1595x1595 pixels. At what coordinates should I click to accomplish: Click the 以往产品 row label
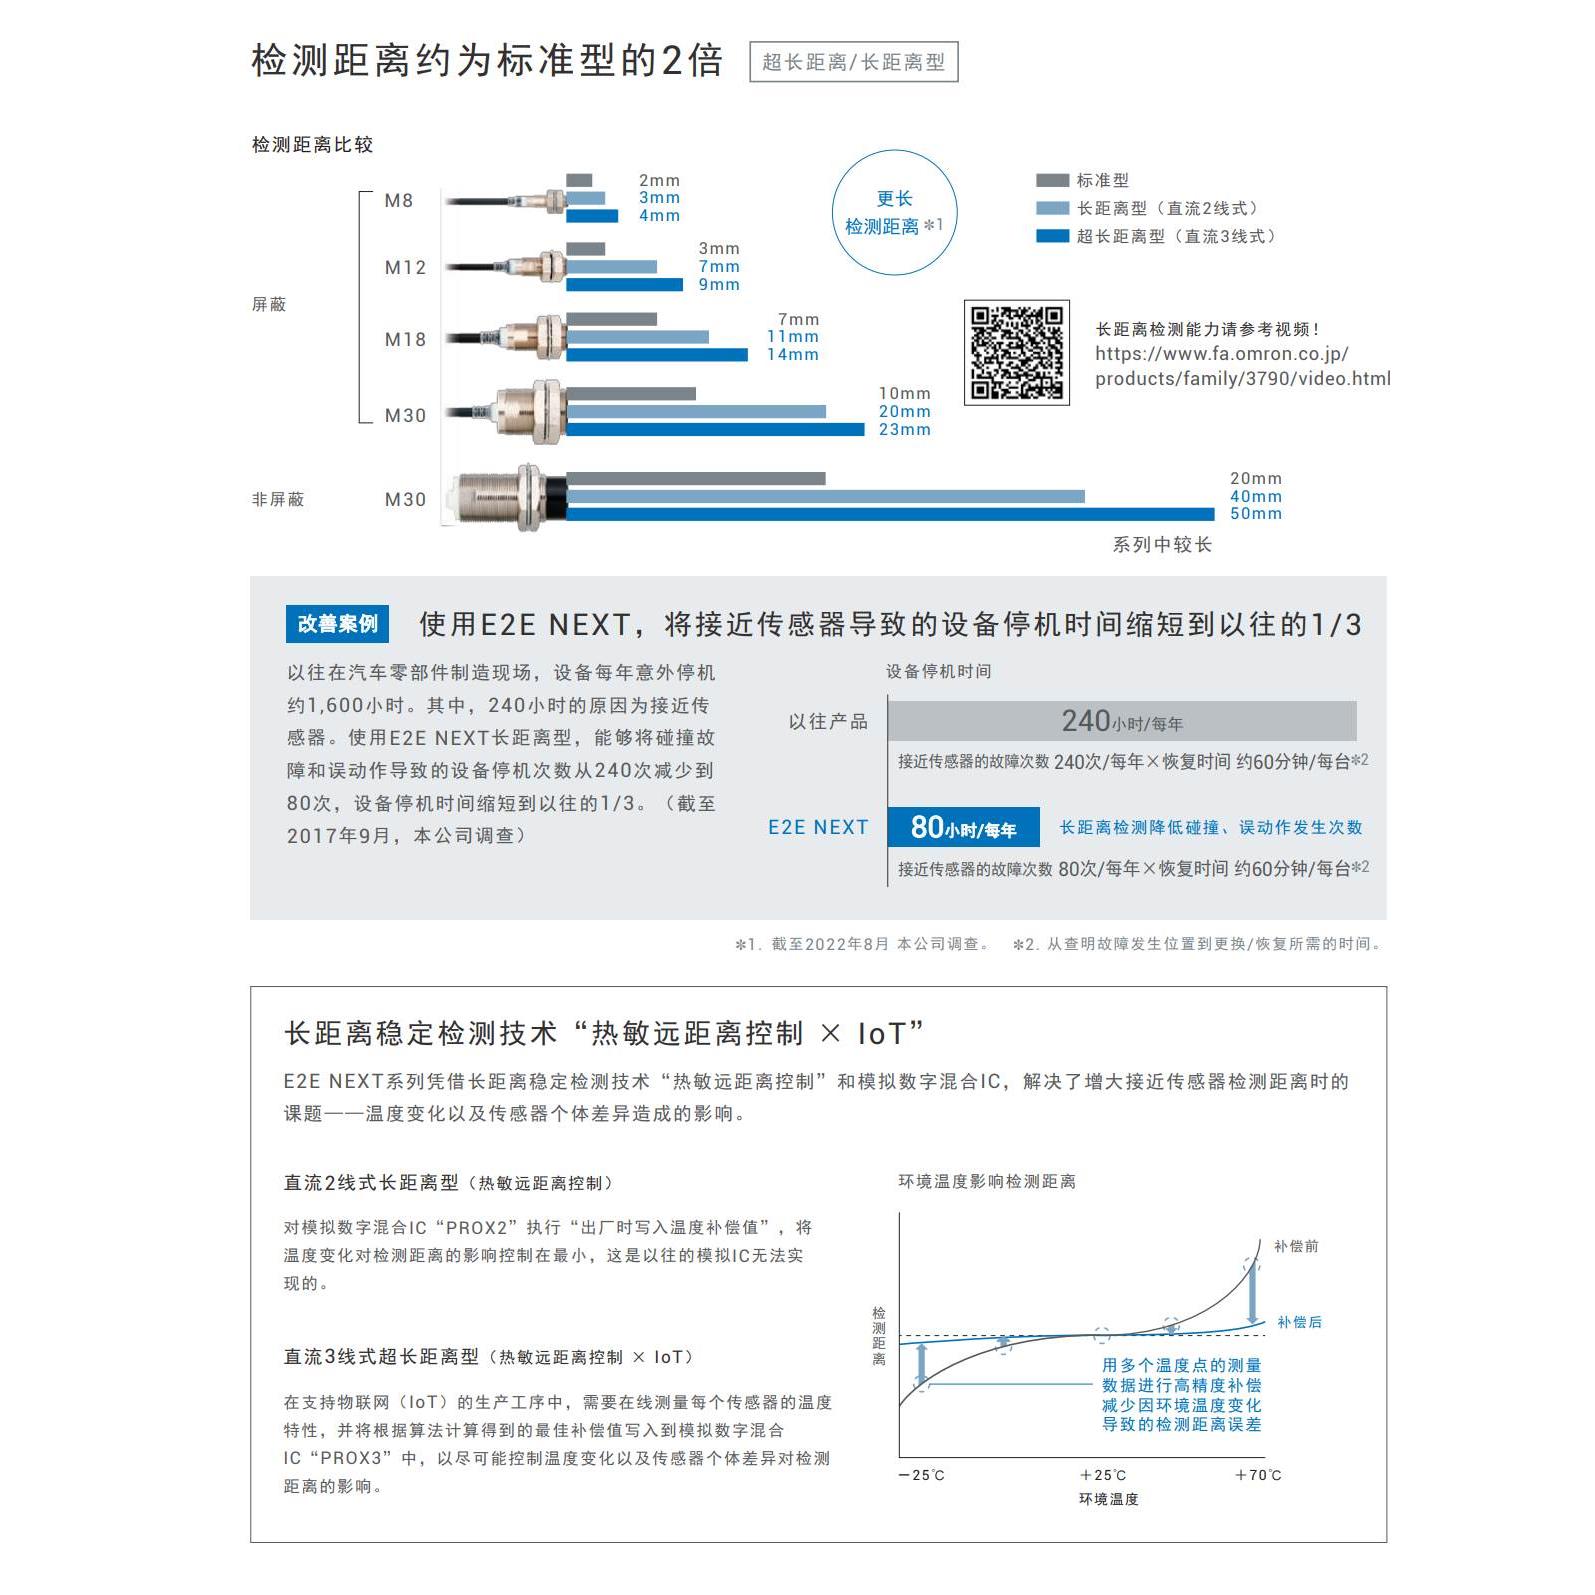(x=828, y=721)
